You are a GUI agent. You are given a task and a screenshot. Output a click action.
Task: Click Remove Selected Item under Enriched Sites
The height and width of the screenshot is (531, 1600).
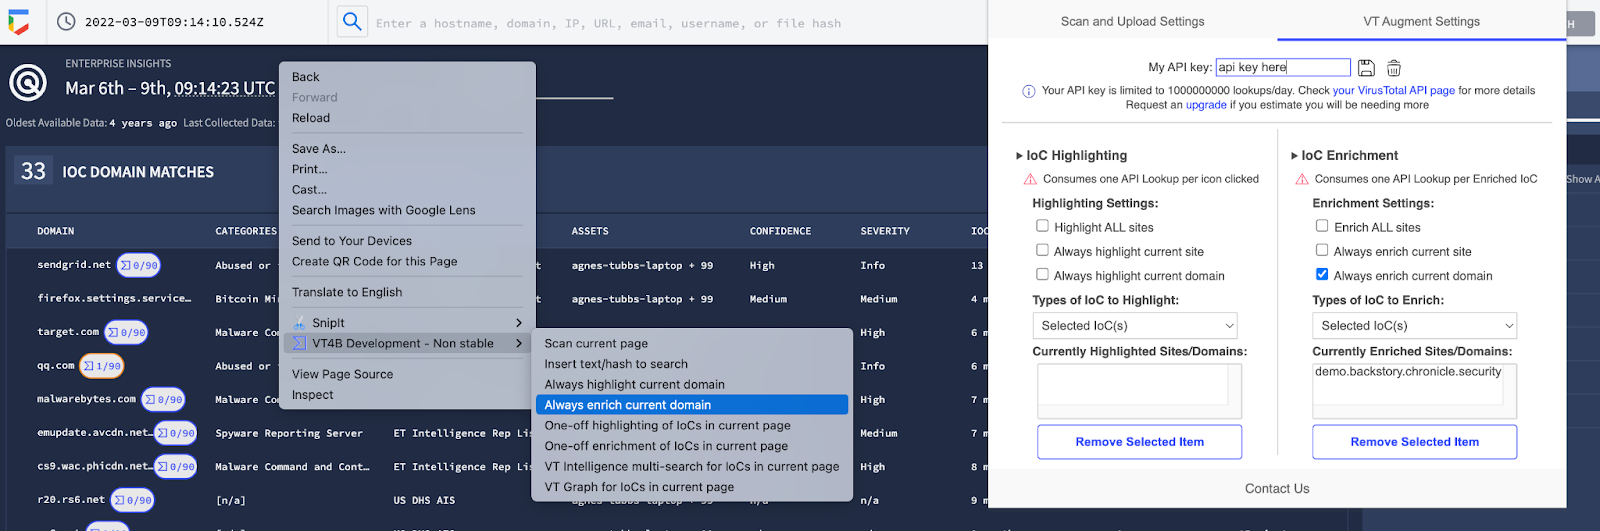pyautogui.click(x=1414, y=442)
